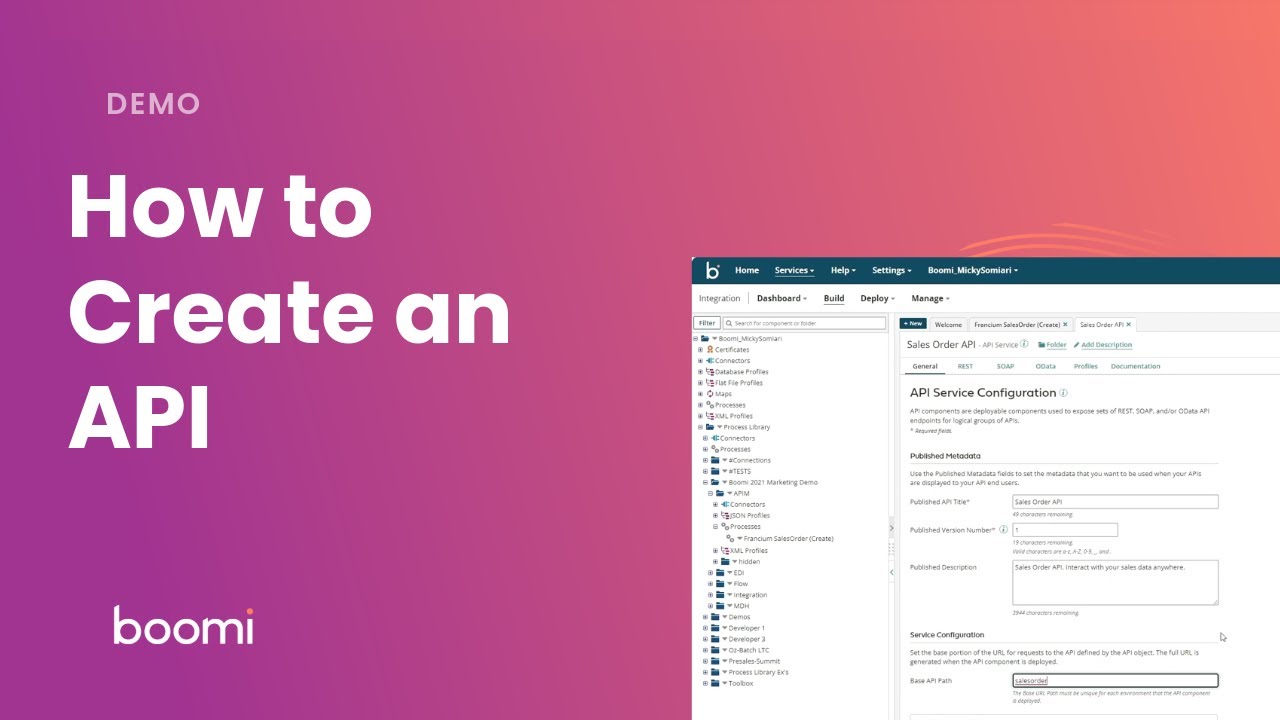Image resolution: width=1280 pixels, height=720 pixels.
Task: Select the General tab
Action: (925, 366)
